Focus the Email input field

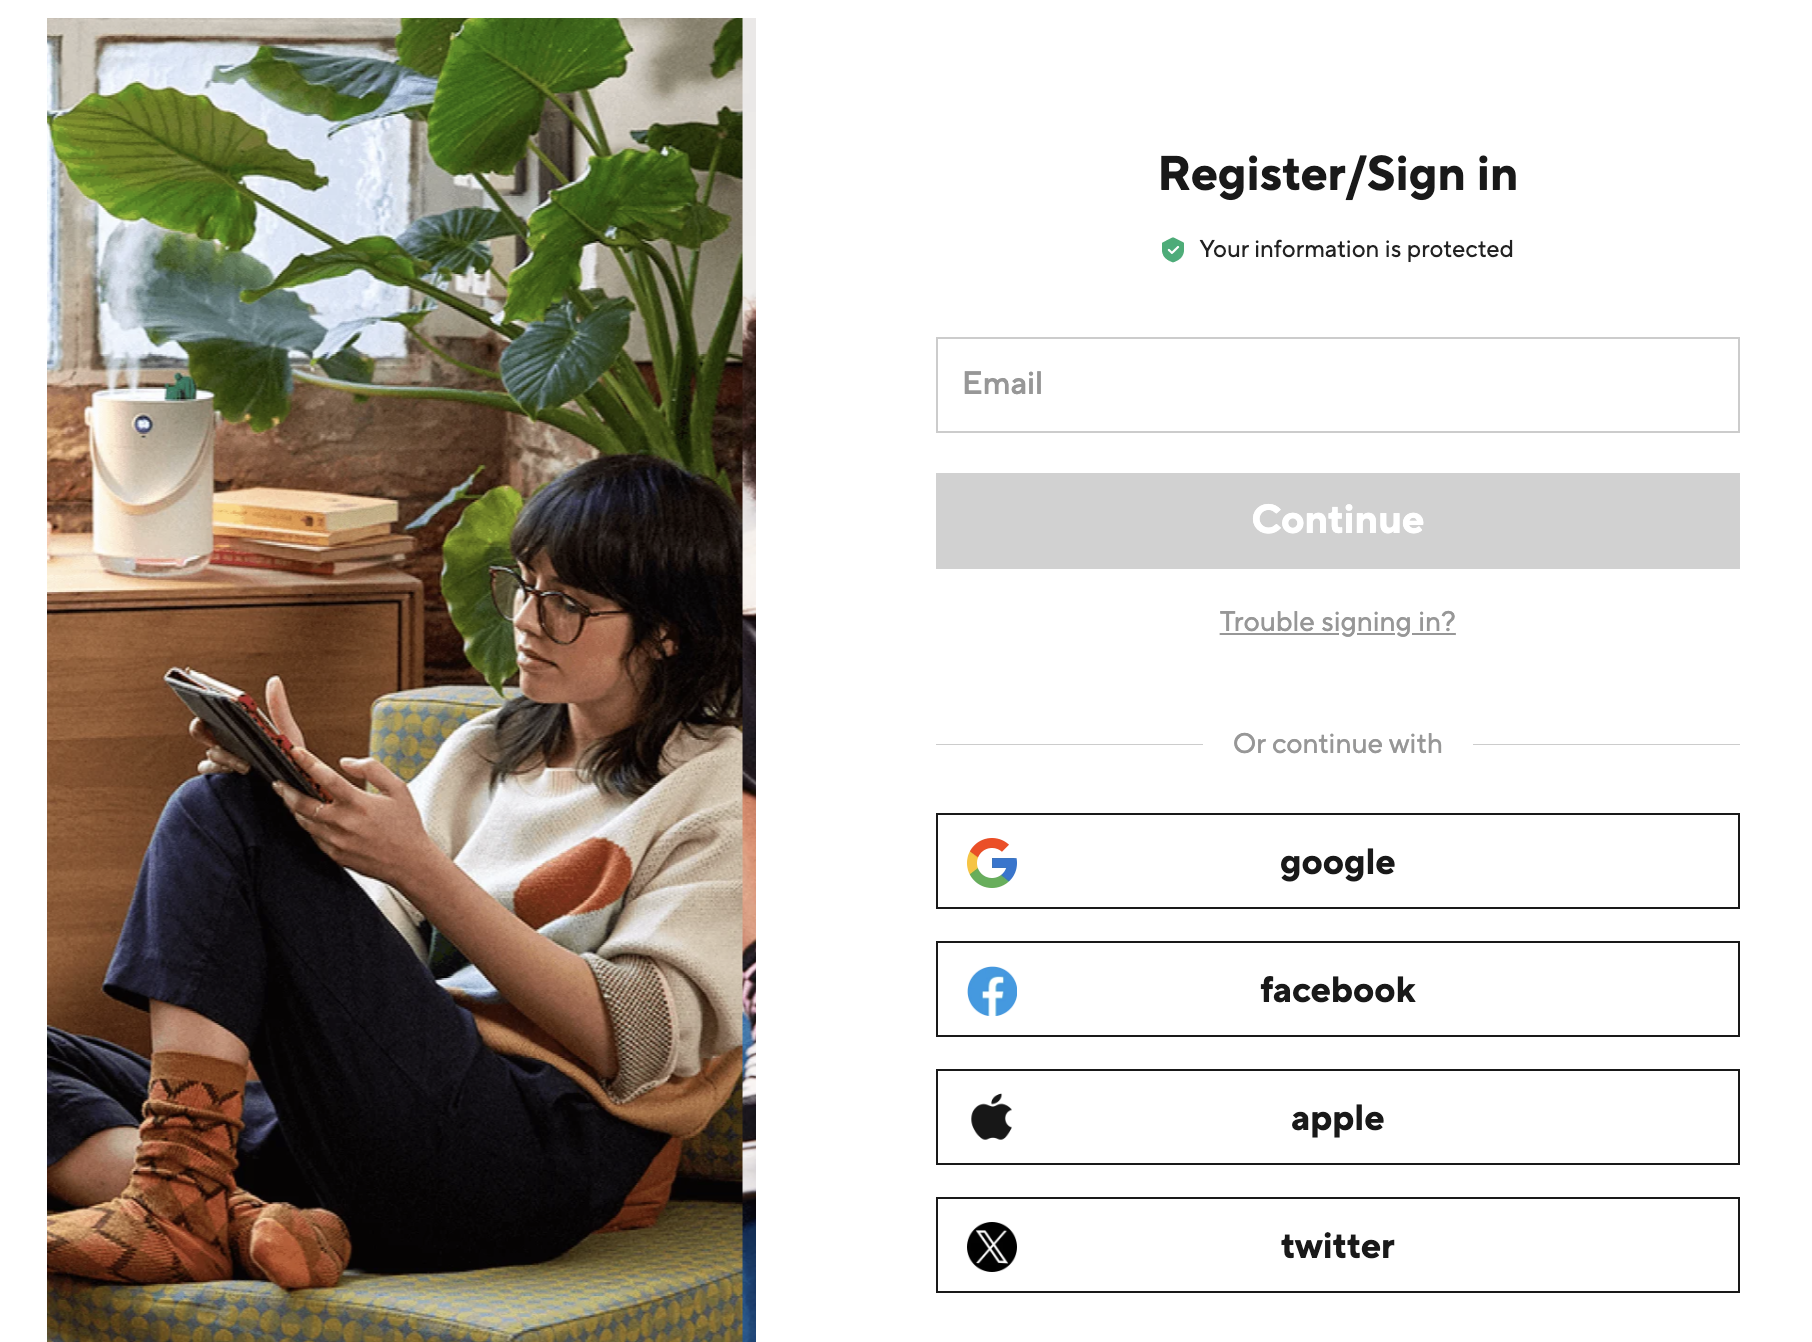coord(1337,385)
